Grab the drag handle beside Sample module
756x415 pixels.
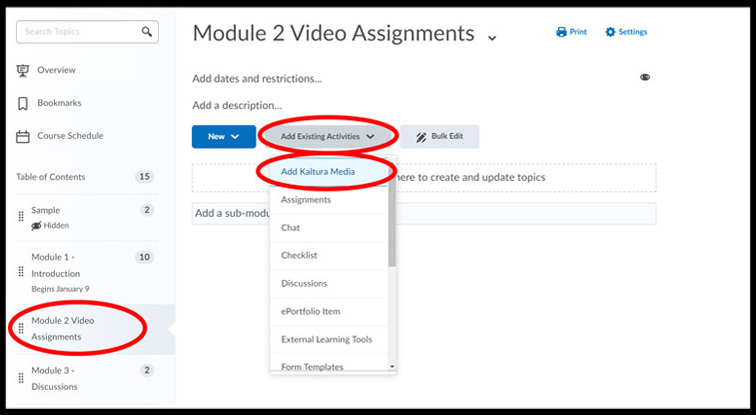tap(21, 217)
